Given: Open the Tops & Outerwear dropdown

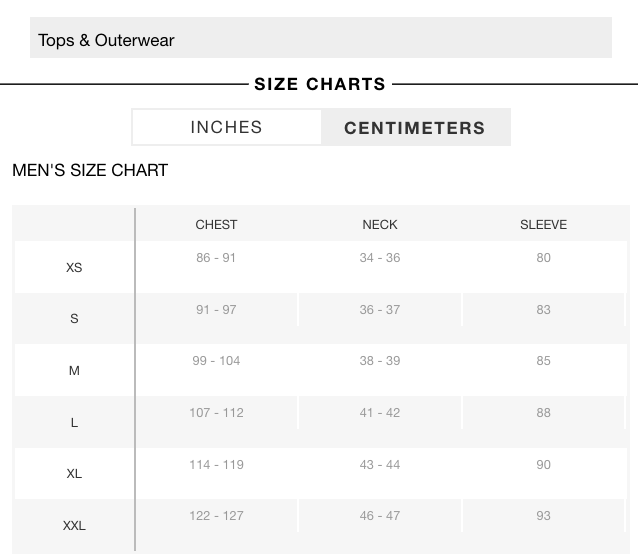Looking at the screenshot, I should tap(320, 40).
